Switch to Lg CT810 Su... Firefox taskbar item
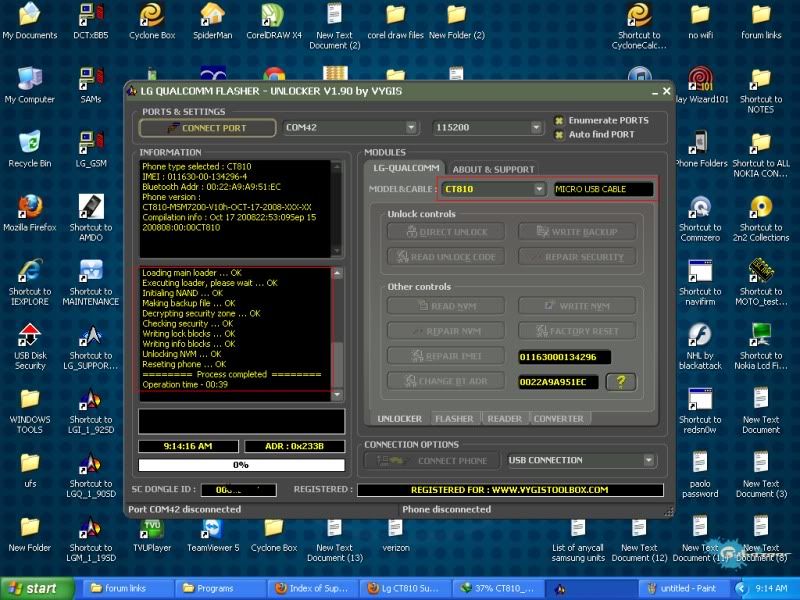Screen dimensions: 800x600 [405, 588]
